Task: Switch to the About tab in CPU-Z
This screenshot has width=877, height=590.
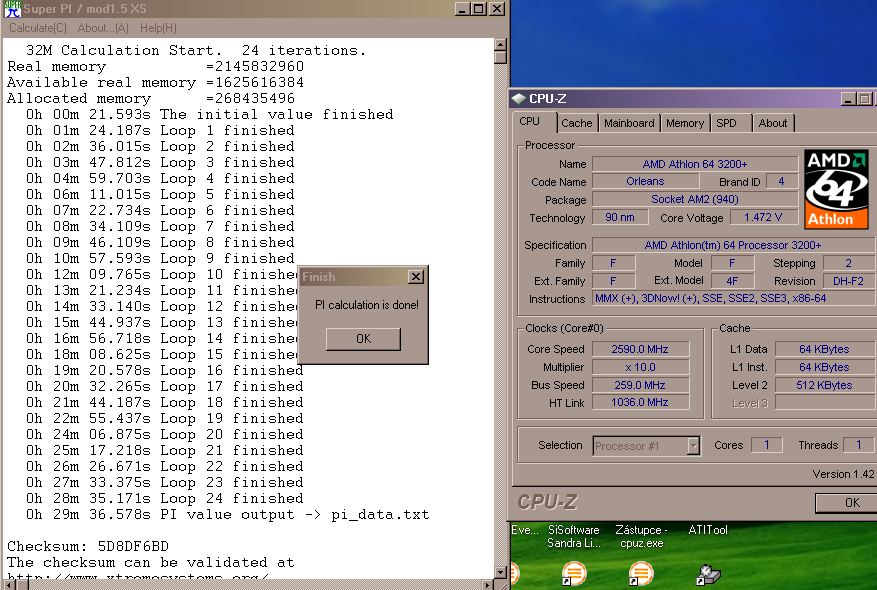Action: (772, 123)
